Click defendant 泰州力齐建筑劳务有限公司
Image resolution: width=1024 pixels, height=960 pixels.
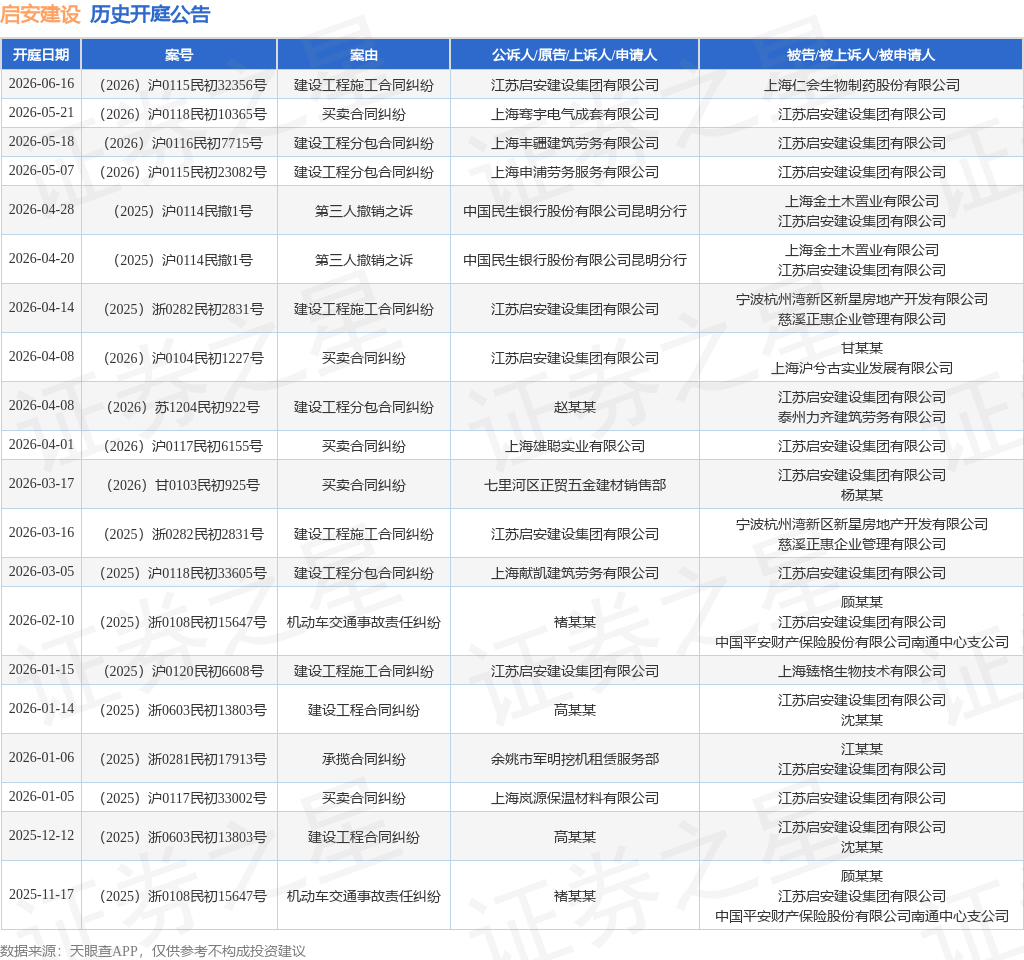pyautogui.click(x=862, y=417)
